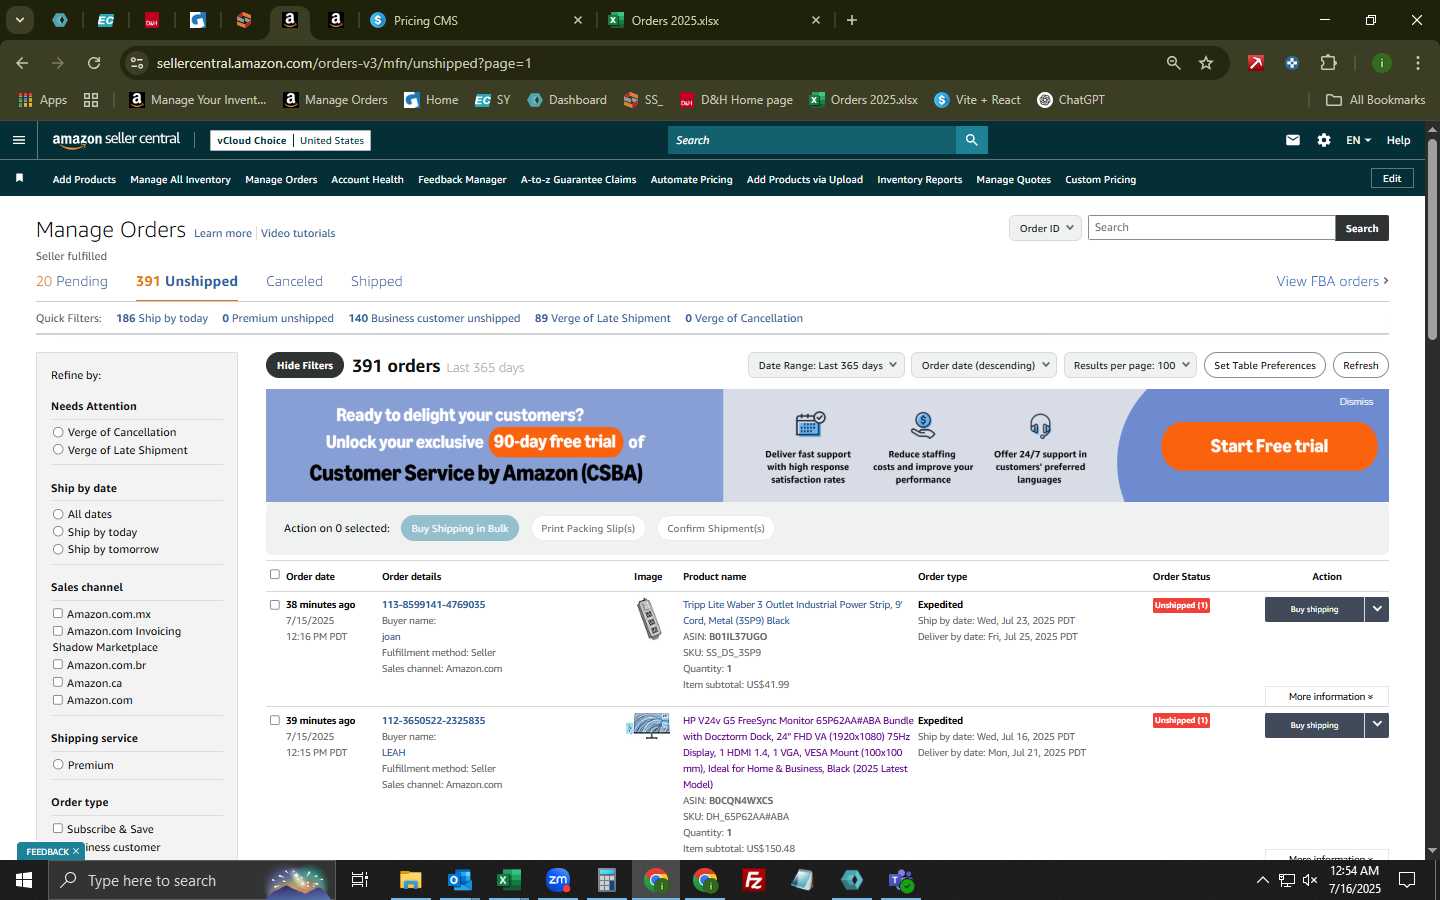Open the Automate Pricing menu item
Viewport: 1440px width, 900px height.
[x=691, y=180]
